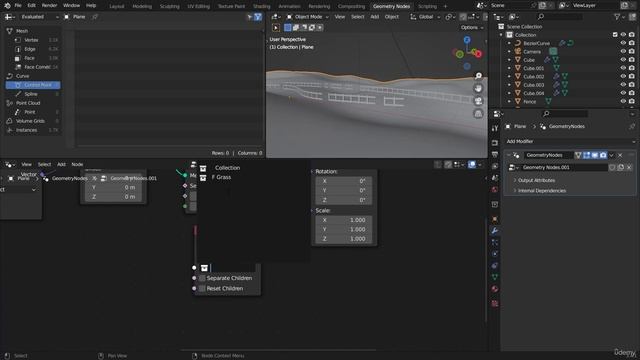Click the outliner search field
Image resolution: width=640 pixels, height=360 pixels.
[x=560, y=17]
